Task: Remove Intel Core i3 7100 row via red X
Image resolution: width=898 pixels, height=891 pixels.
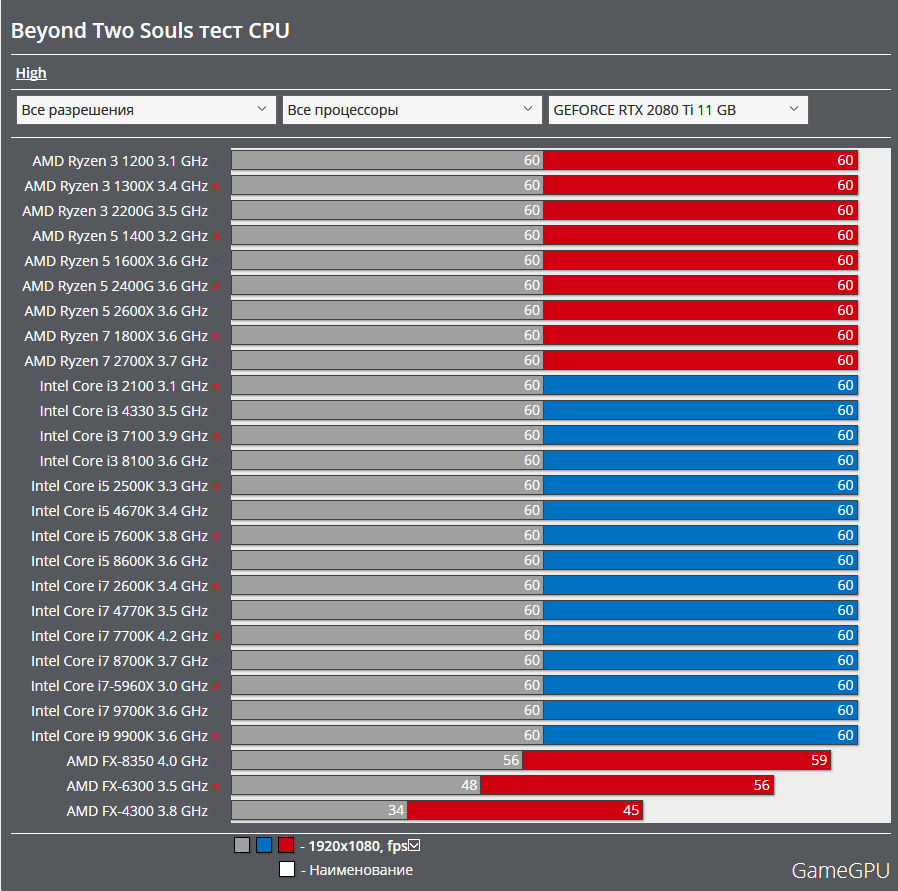Action: pyautogui.click(x=216, y=437)
